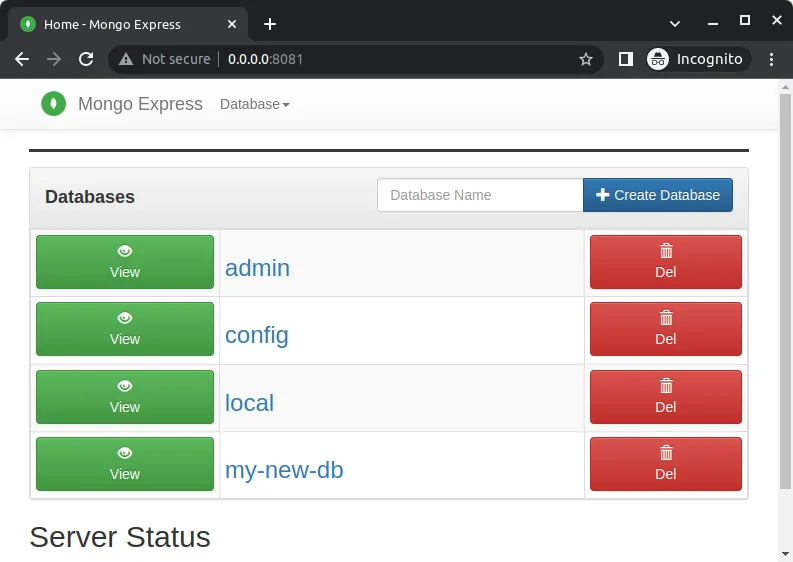Minimize the browser window
Viewport: 793px width, 562px height.
[713, 23]
